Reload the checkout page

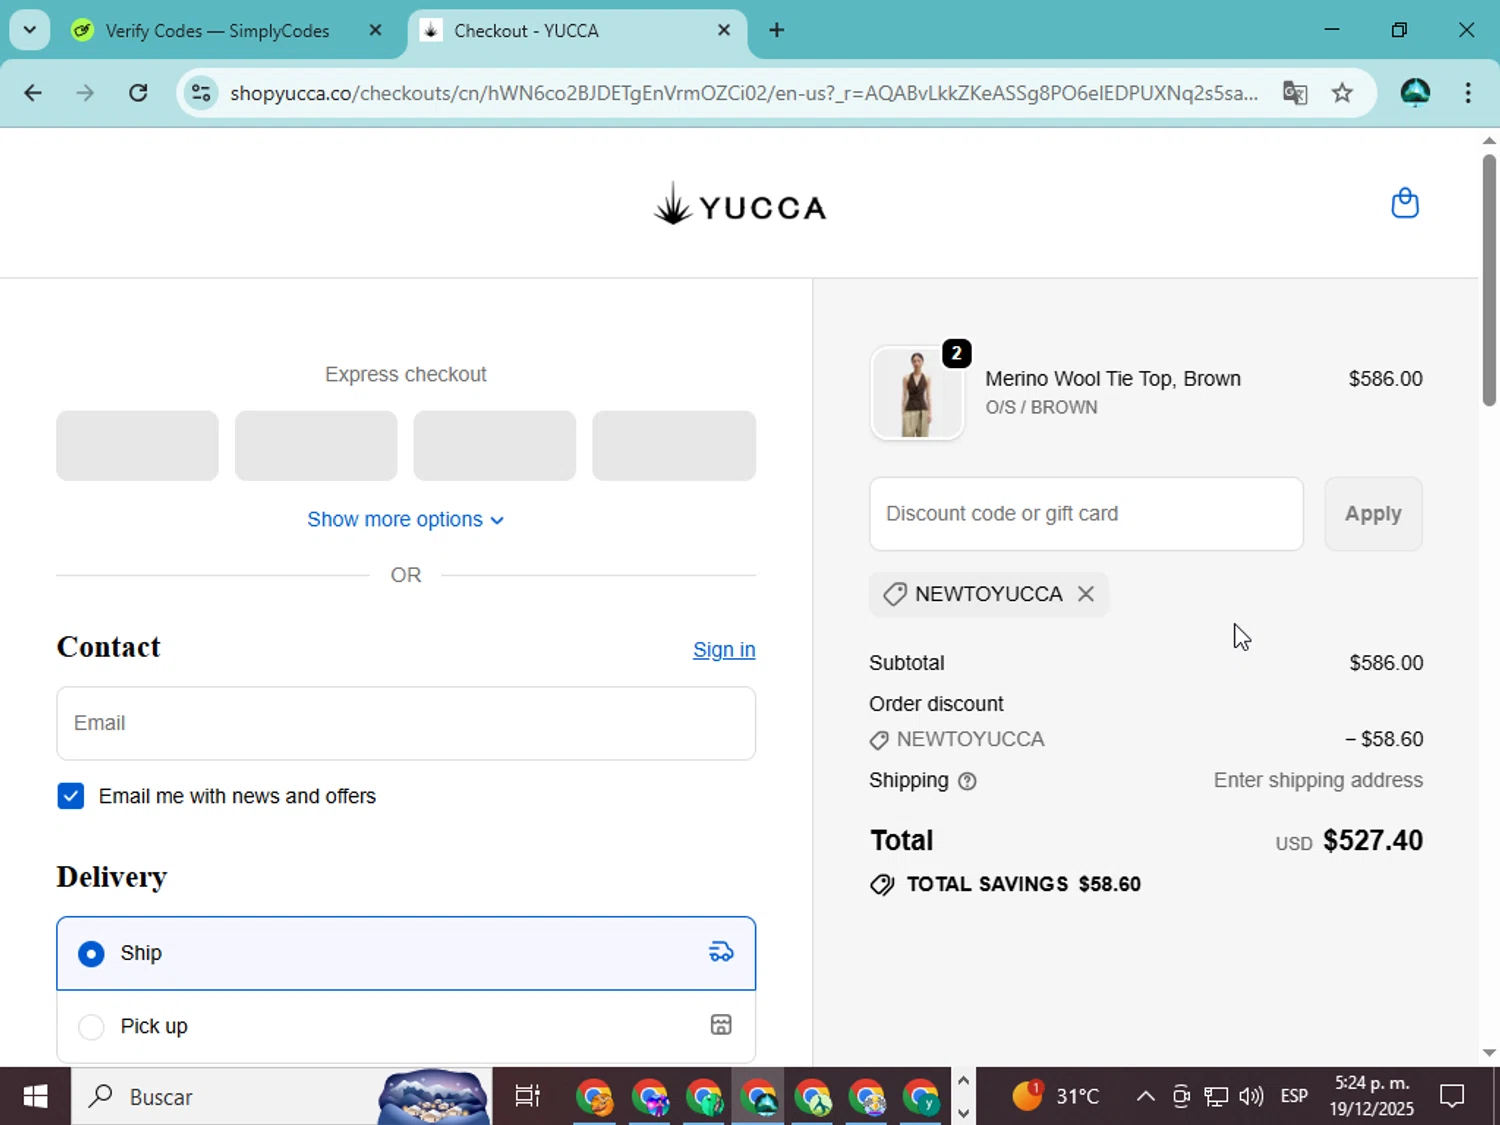coord(138,93)
